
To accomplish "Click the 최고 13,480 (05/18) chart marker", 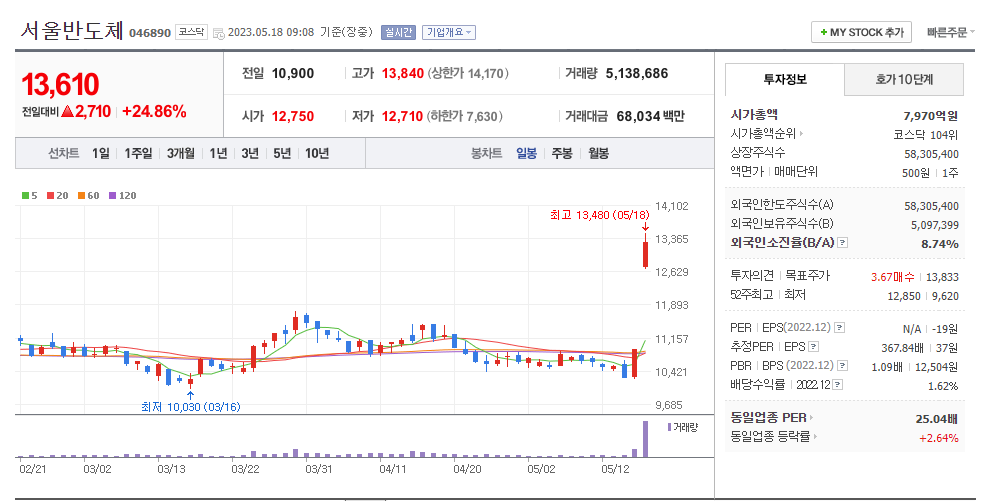I will pyautogui.click(x=599, y=215).
